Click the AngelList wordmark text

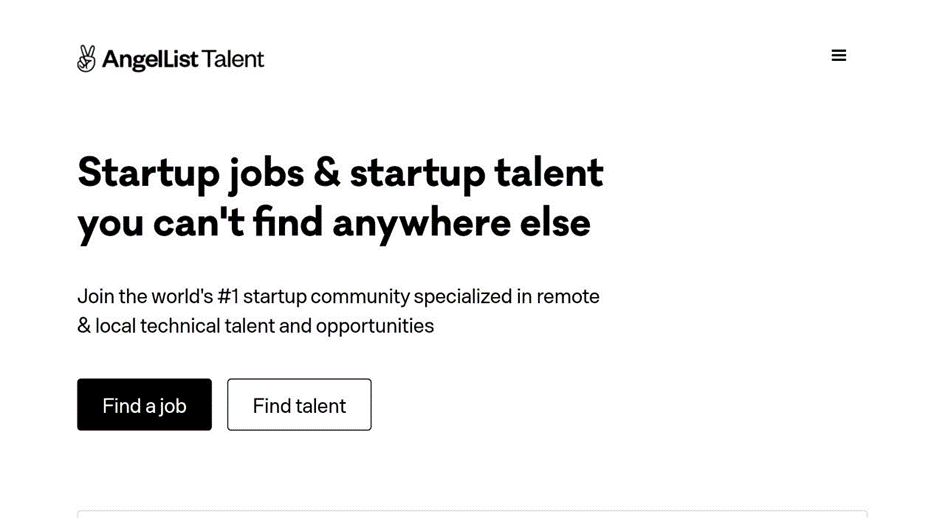click(149, 60)
